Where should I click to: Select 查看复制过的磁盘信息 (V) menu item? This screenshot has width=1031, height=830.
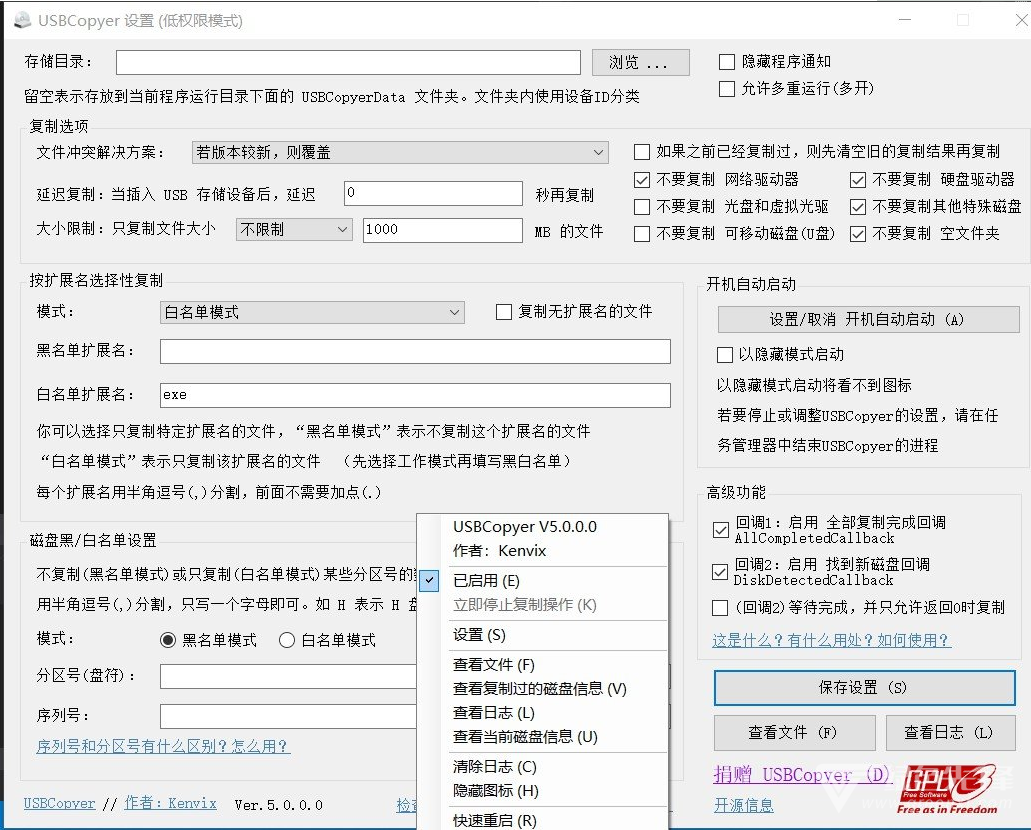coord(543,689)
